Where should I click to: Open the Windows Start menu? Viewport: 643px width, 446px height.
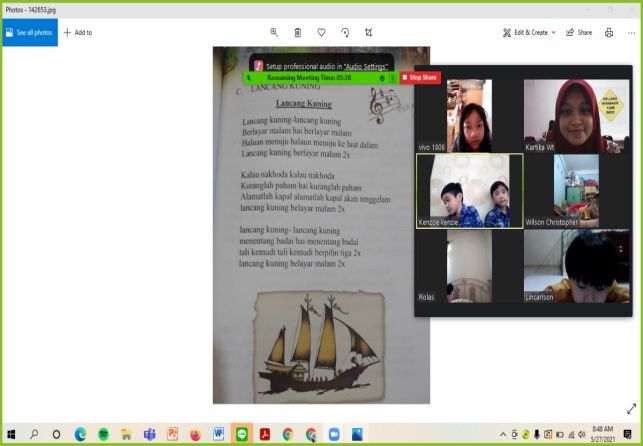[11, 434]
